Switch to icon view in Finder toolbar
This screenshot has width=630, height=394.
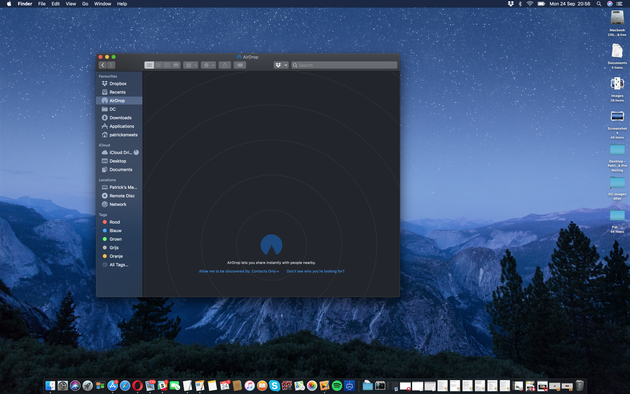tap(149, 65)
